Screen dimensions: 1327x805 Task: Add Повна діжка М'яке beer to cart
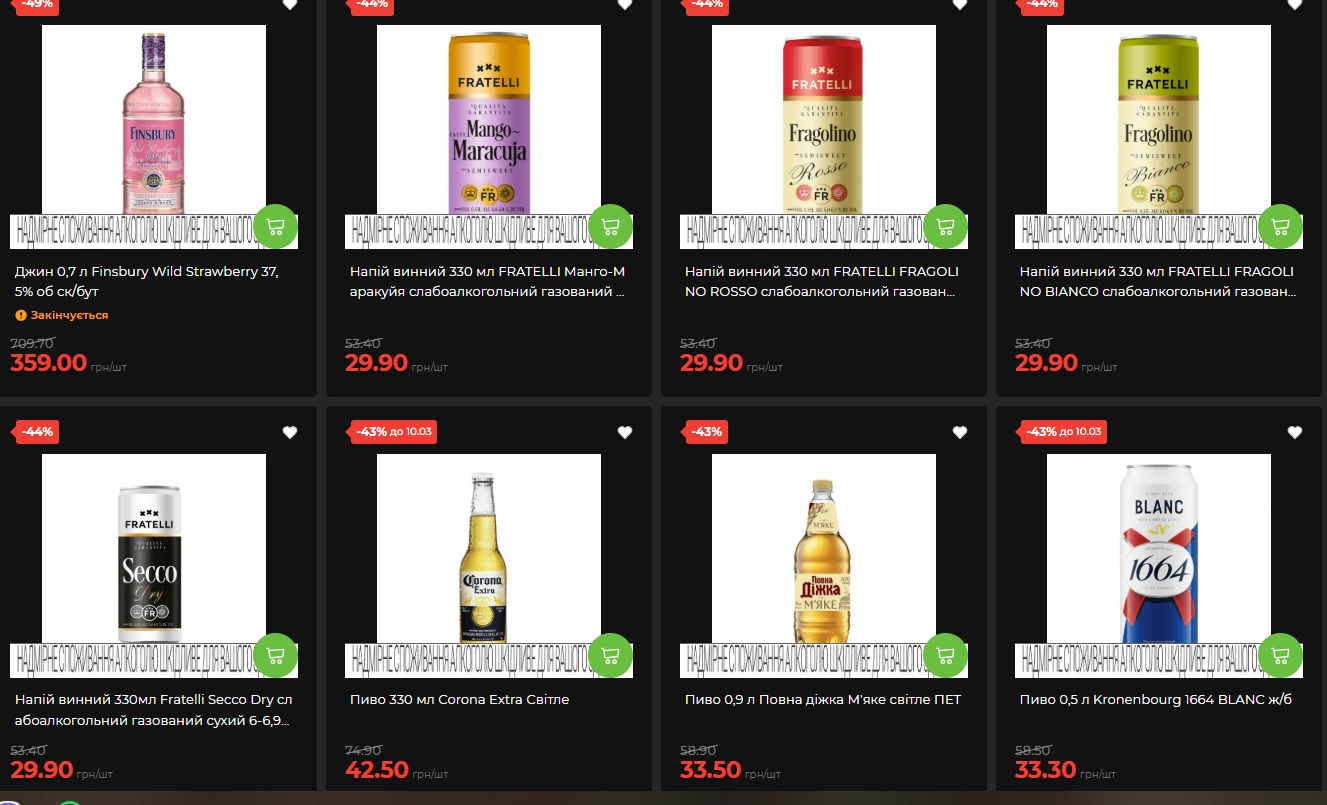tap(946, 655)
